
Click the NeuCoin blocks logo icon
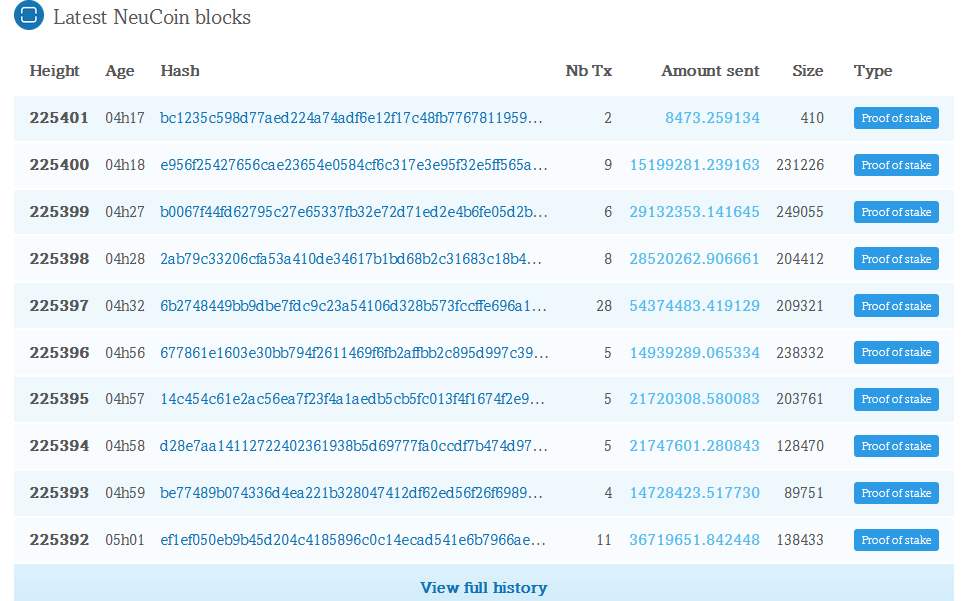pos(29,15)
